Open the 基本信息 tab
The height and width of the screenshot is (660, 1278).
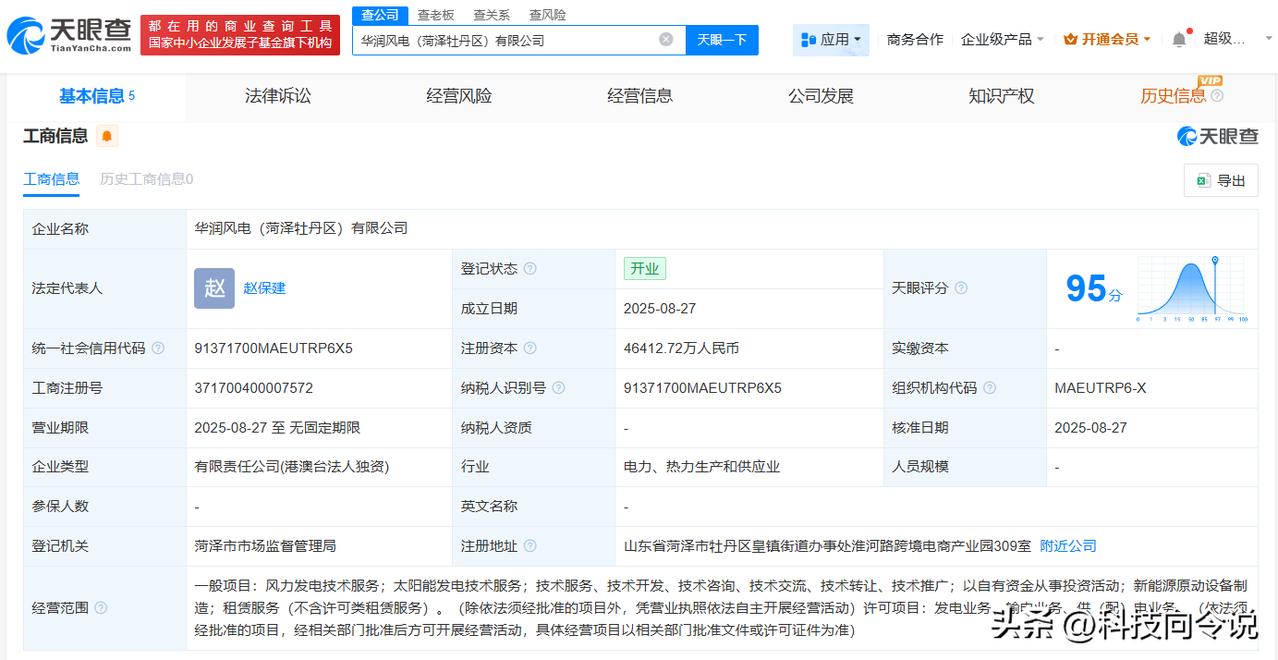pos(97,96)
